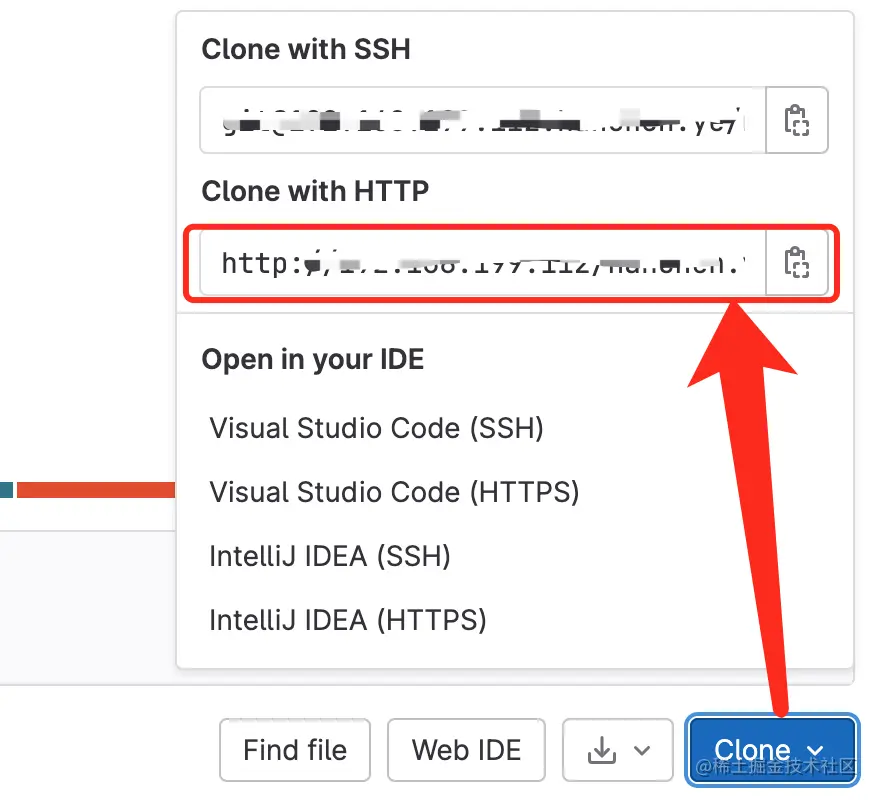Click the download source code icon
This screenshot has width=880, height=800.
tap(601, 750)
